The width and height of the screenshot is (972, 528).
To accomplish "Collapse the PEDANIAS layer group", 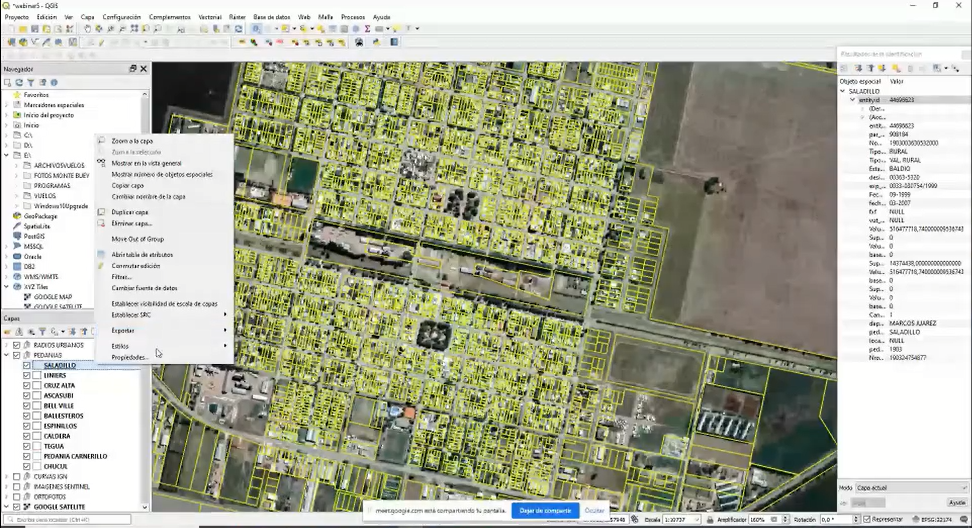I will tap(7, 355).
